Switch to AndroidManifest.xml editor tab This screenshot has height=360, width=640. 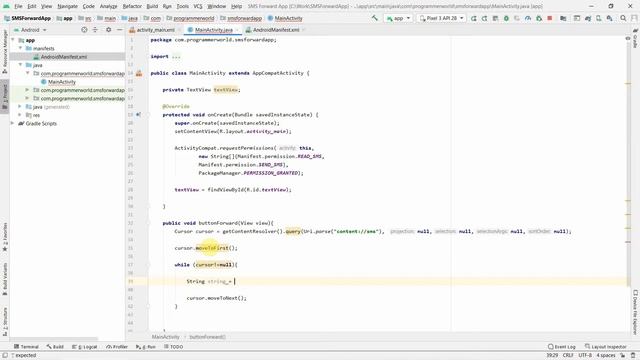click(x=276, y=30)
